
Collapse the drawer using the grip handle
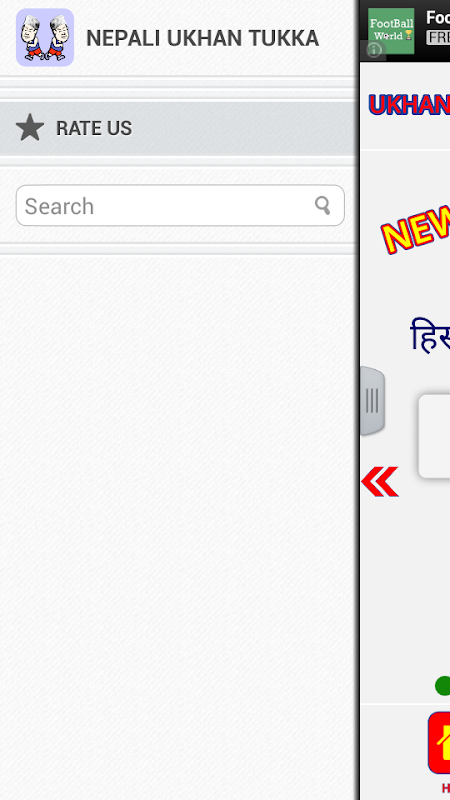pyautogui.click(x=372, y=401)
